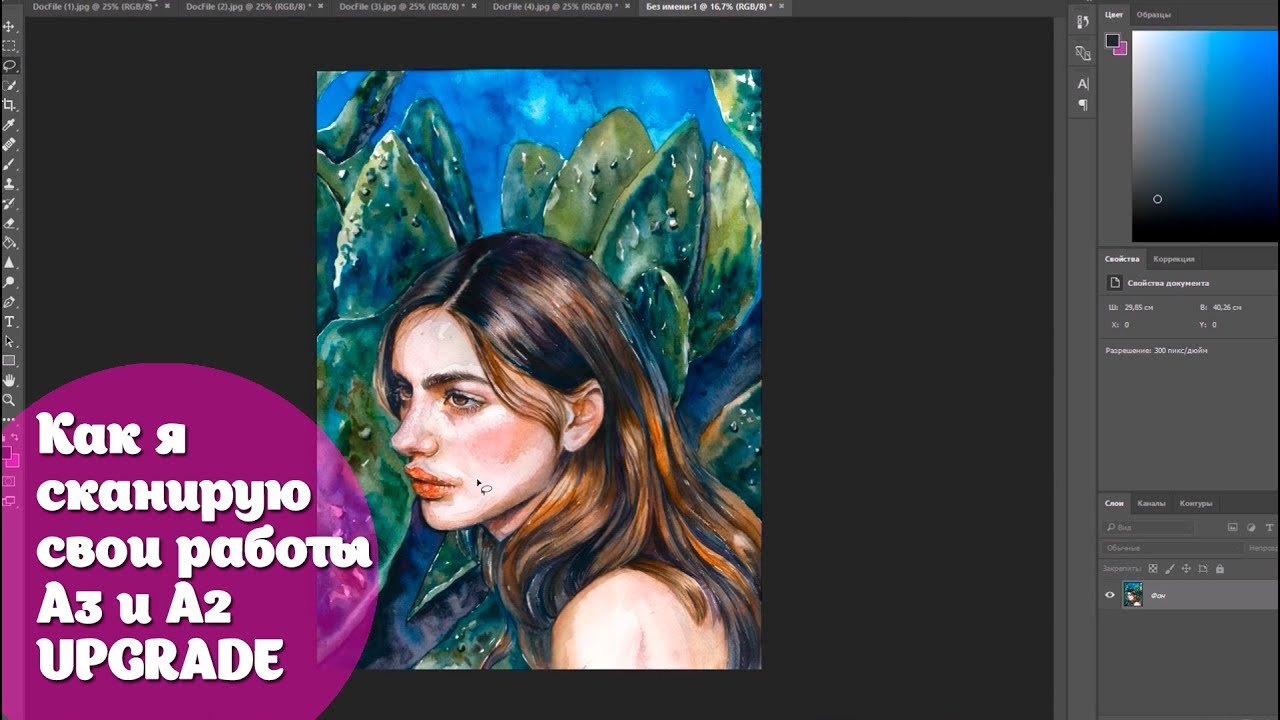Viewport: 1280px width, 720px height.
Task: Select the Move tool
Action: click(x=9, y=26)
